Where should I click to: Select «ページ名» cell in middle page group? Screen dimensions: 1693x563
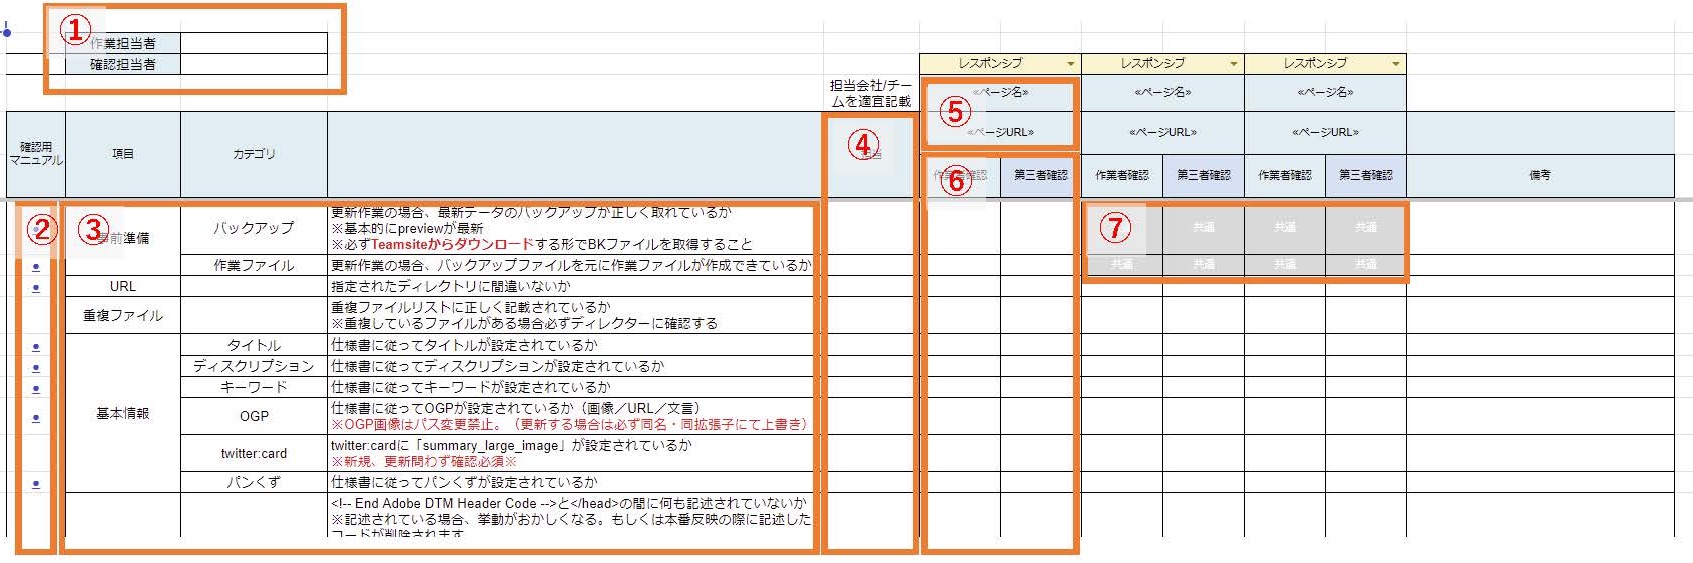click(1163, 92)
